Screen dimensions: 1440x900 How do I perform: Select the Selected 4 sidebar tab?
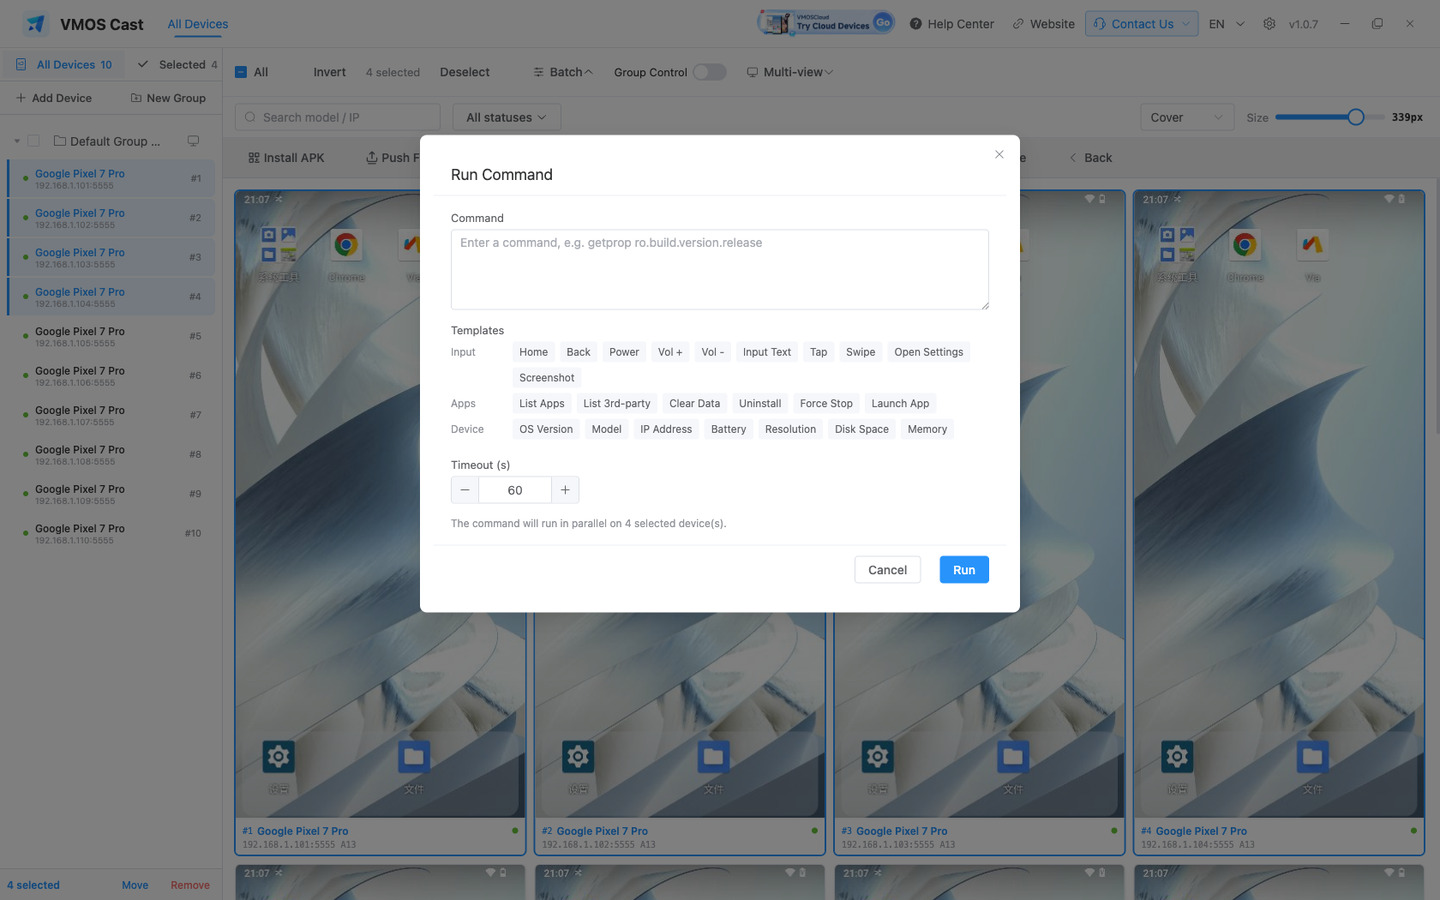(177, 65)
